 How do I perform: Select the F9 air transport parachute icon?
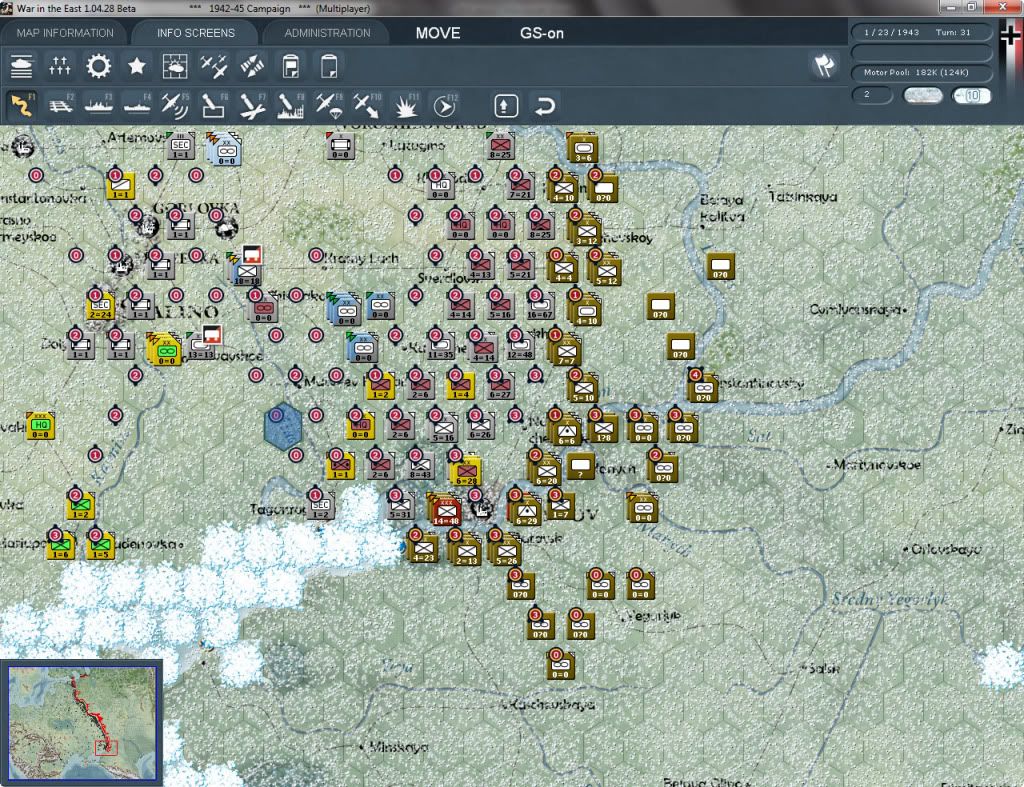[328, 105]
